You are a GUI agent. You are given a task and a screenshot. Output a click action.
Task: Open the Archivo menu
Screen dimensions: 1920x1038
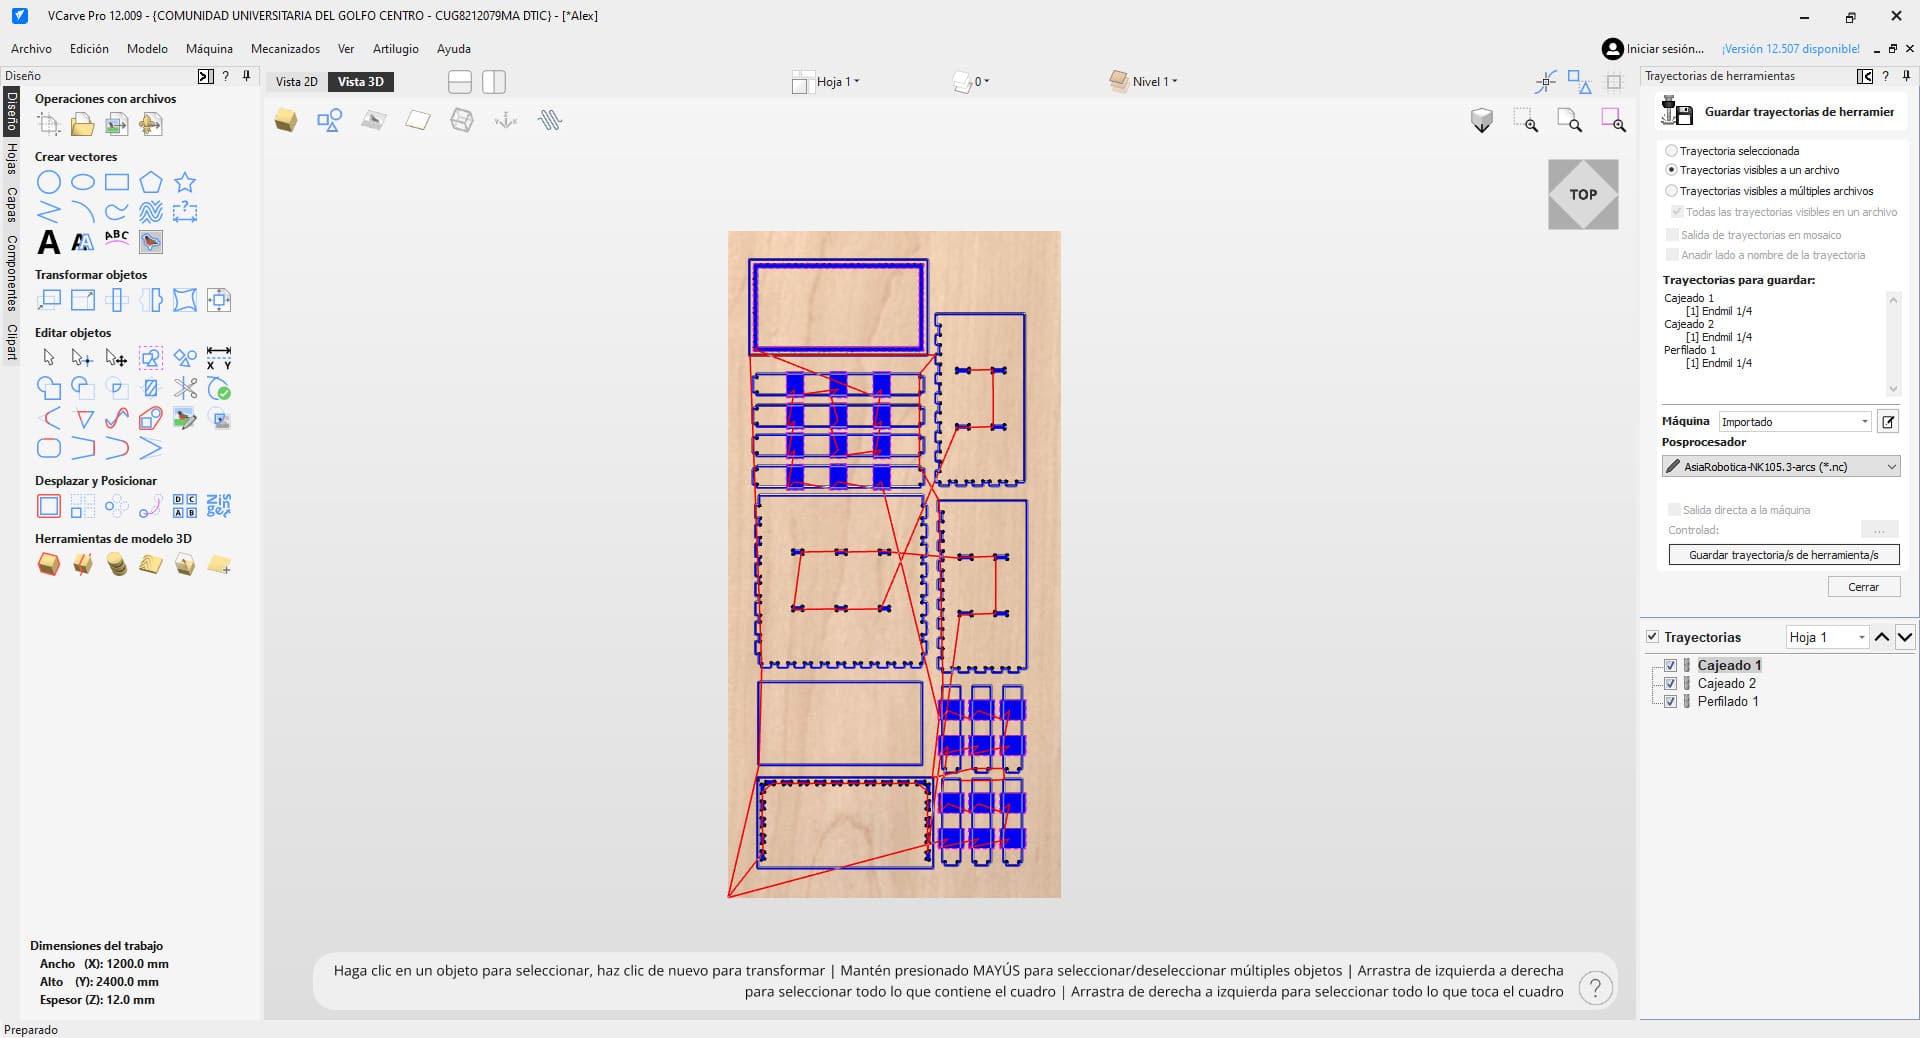click(31, 48)
